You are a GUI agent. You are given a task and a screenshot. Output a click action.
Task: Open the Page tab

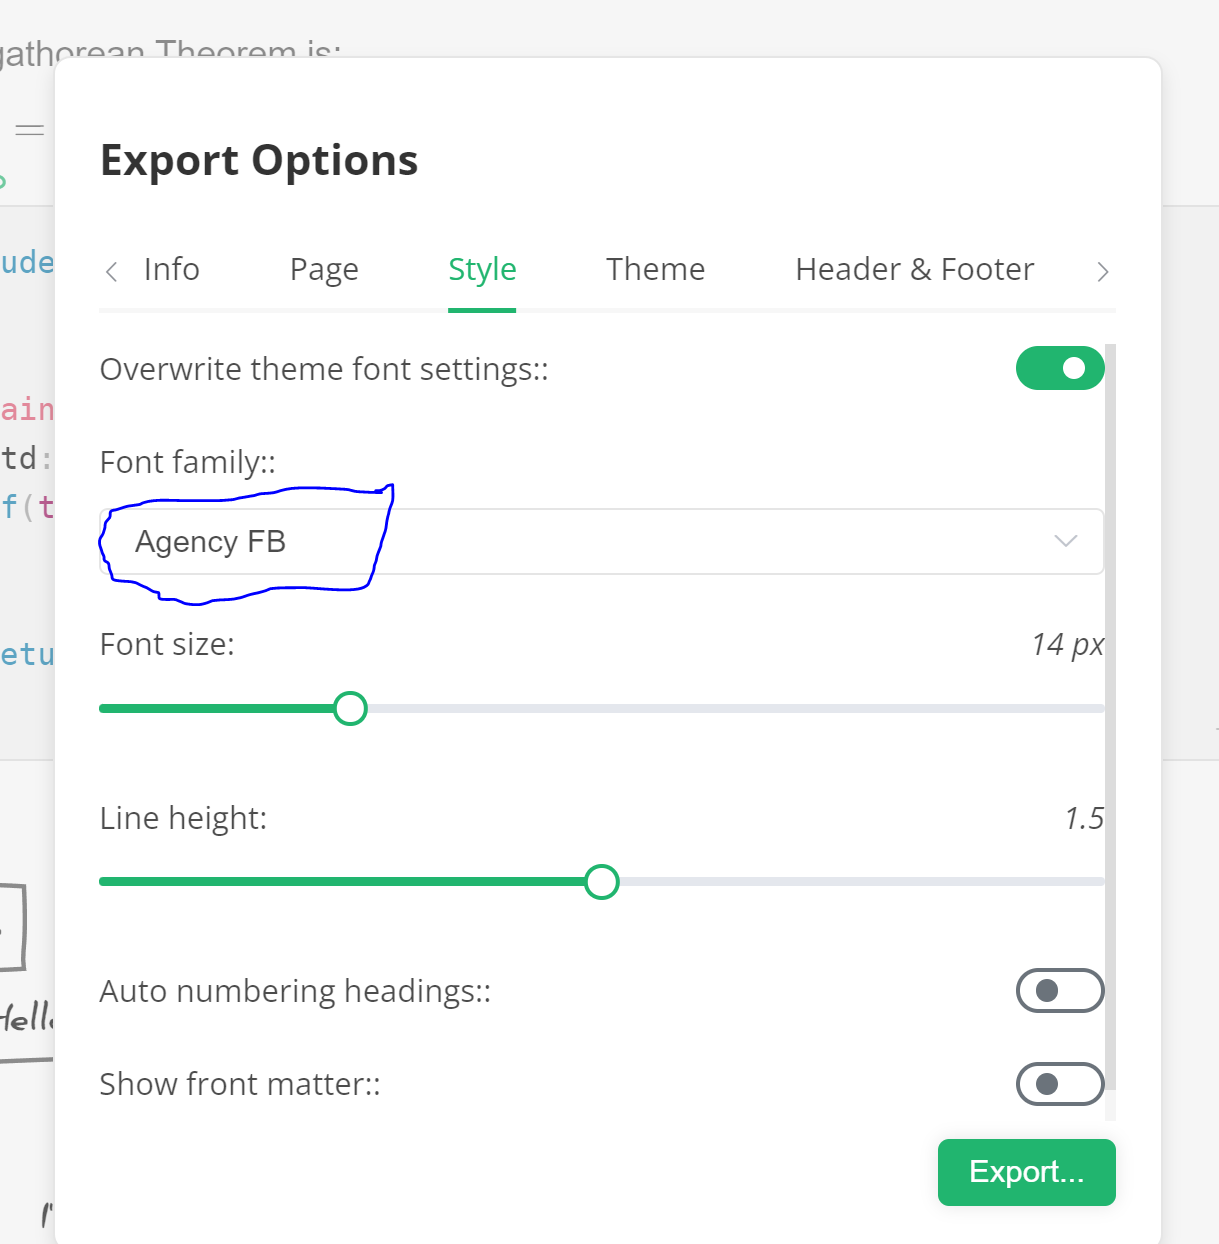point(324,269)
